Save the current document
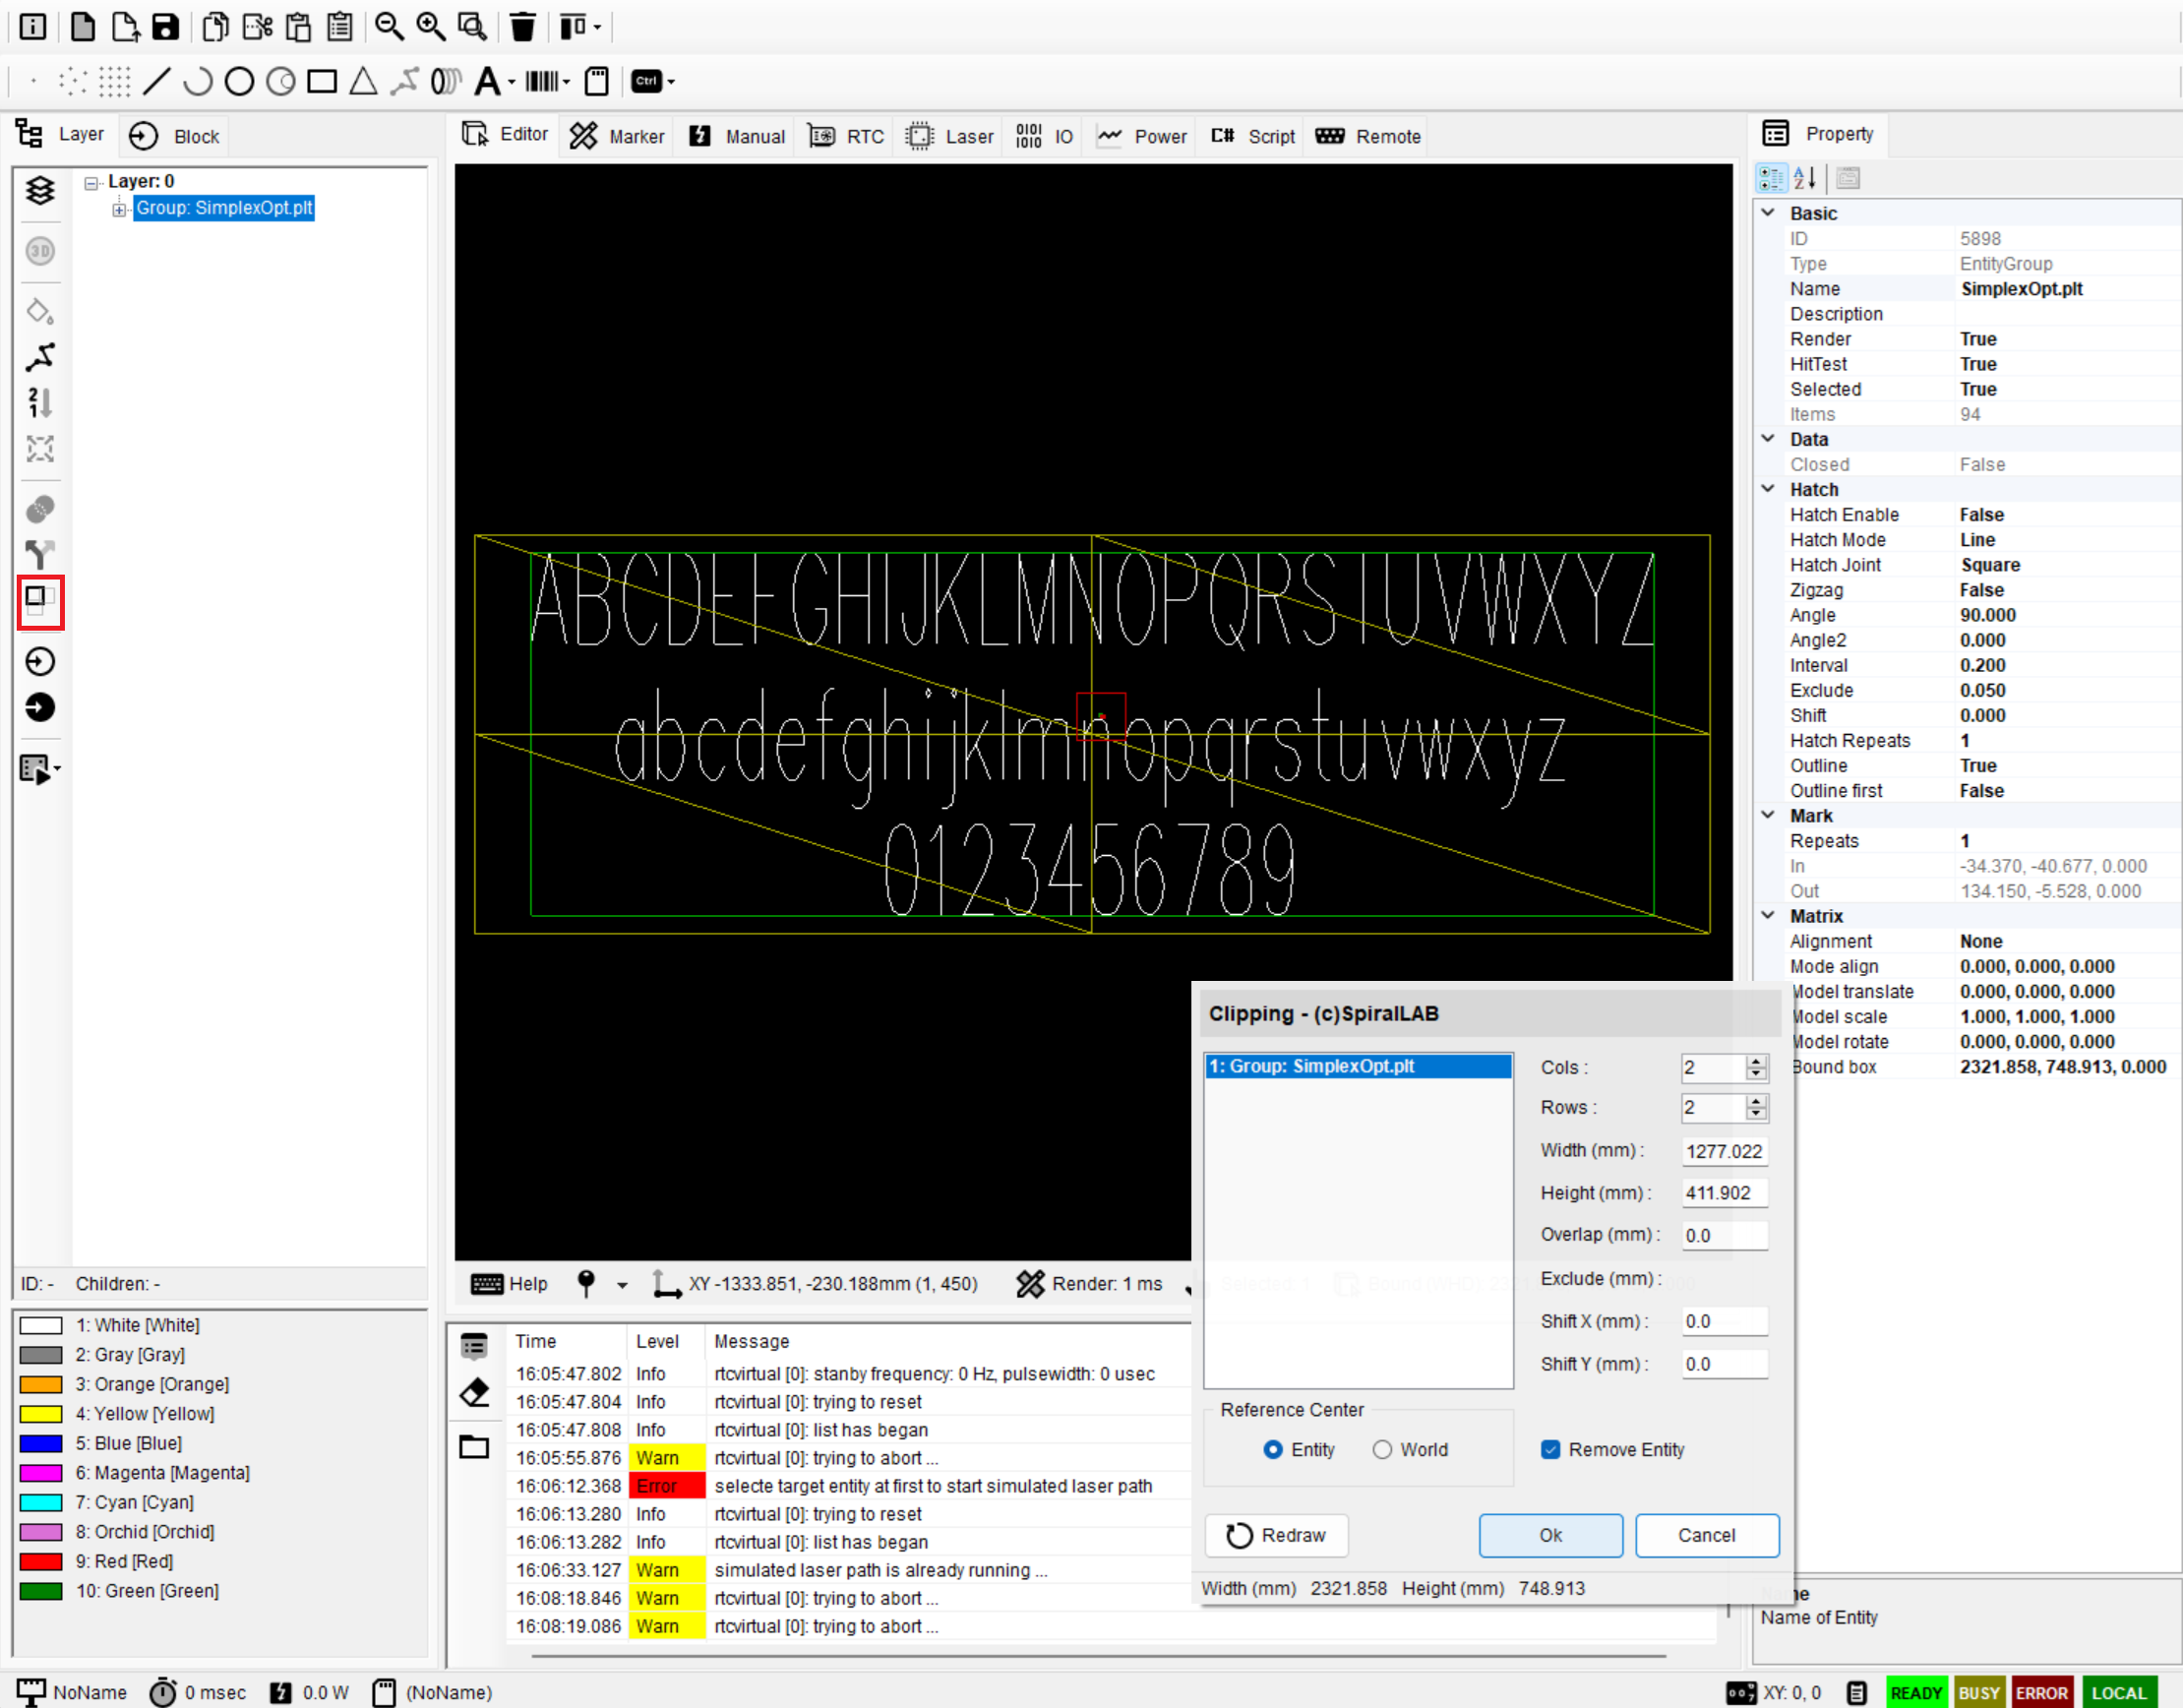Screen dimensions: 2183x1708 coord(165,27)
